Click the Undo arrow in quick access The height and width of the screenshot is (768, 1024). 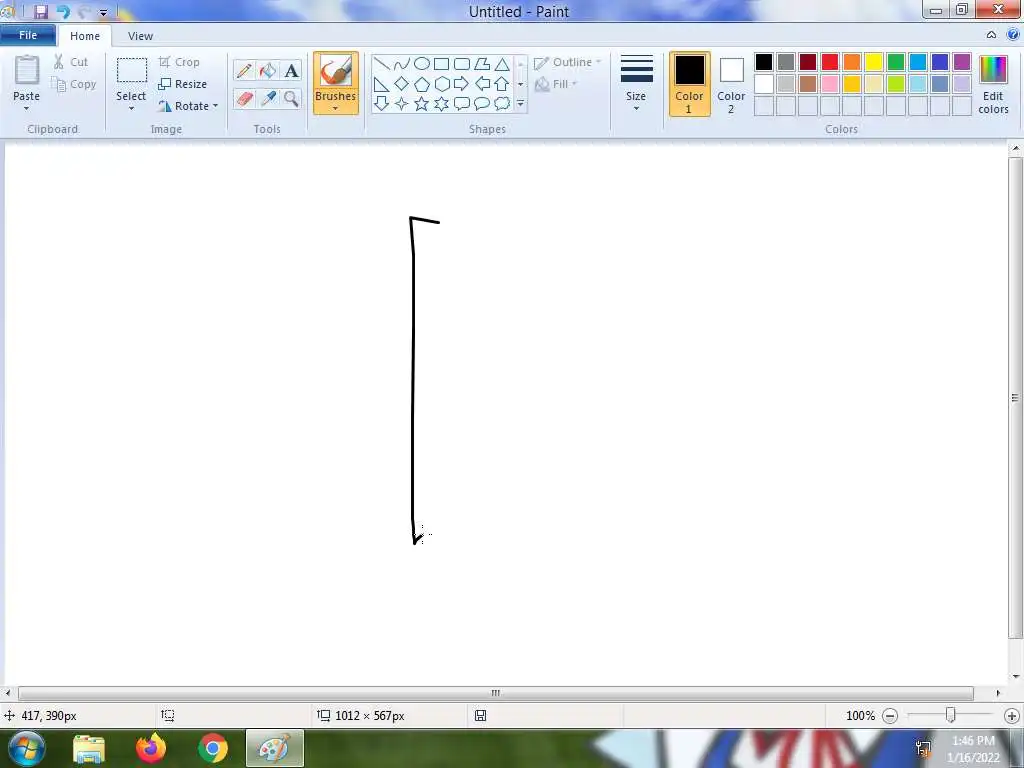tap(63, 11)
